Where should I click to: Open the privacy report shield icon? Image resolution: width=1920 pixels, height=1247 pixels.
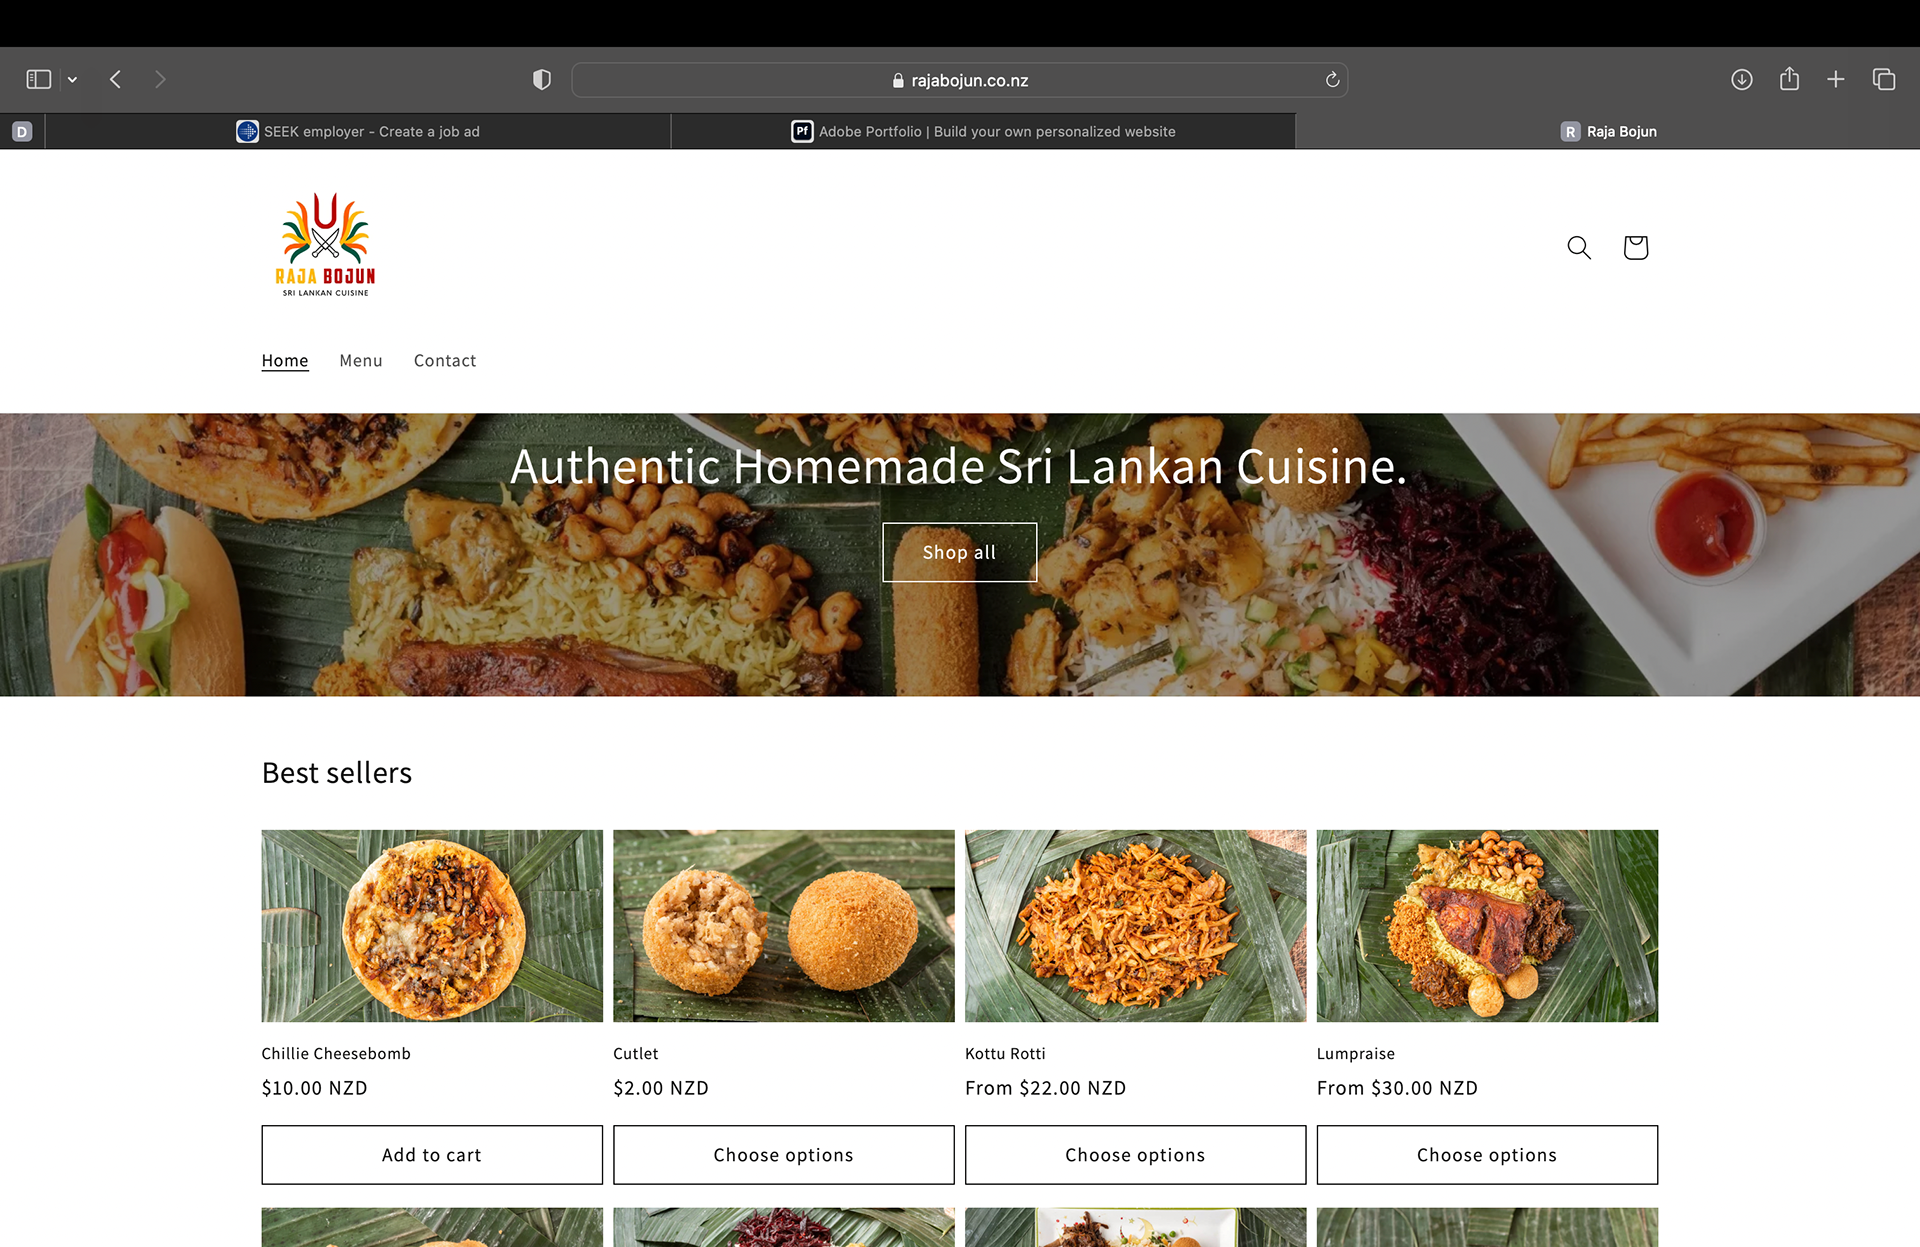542,80
